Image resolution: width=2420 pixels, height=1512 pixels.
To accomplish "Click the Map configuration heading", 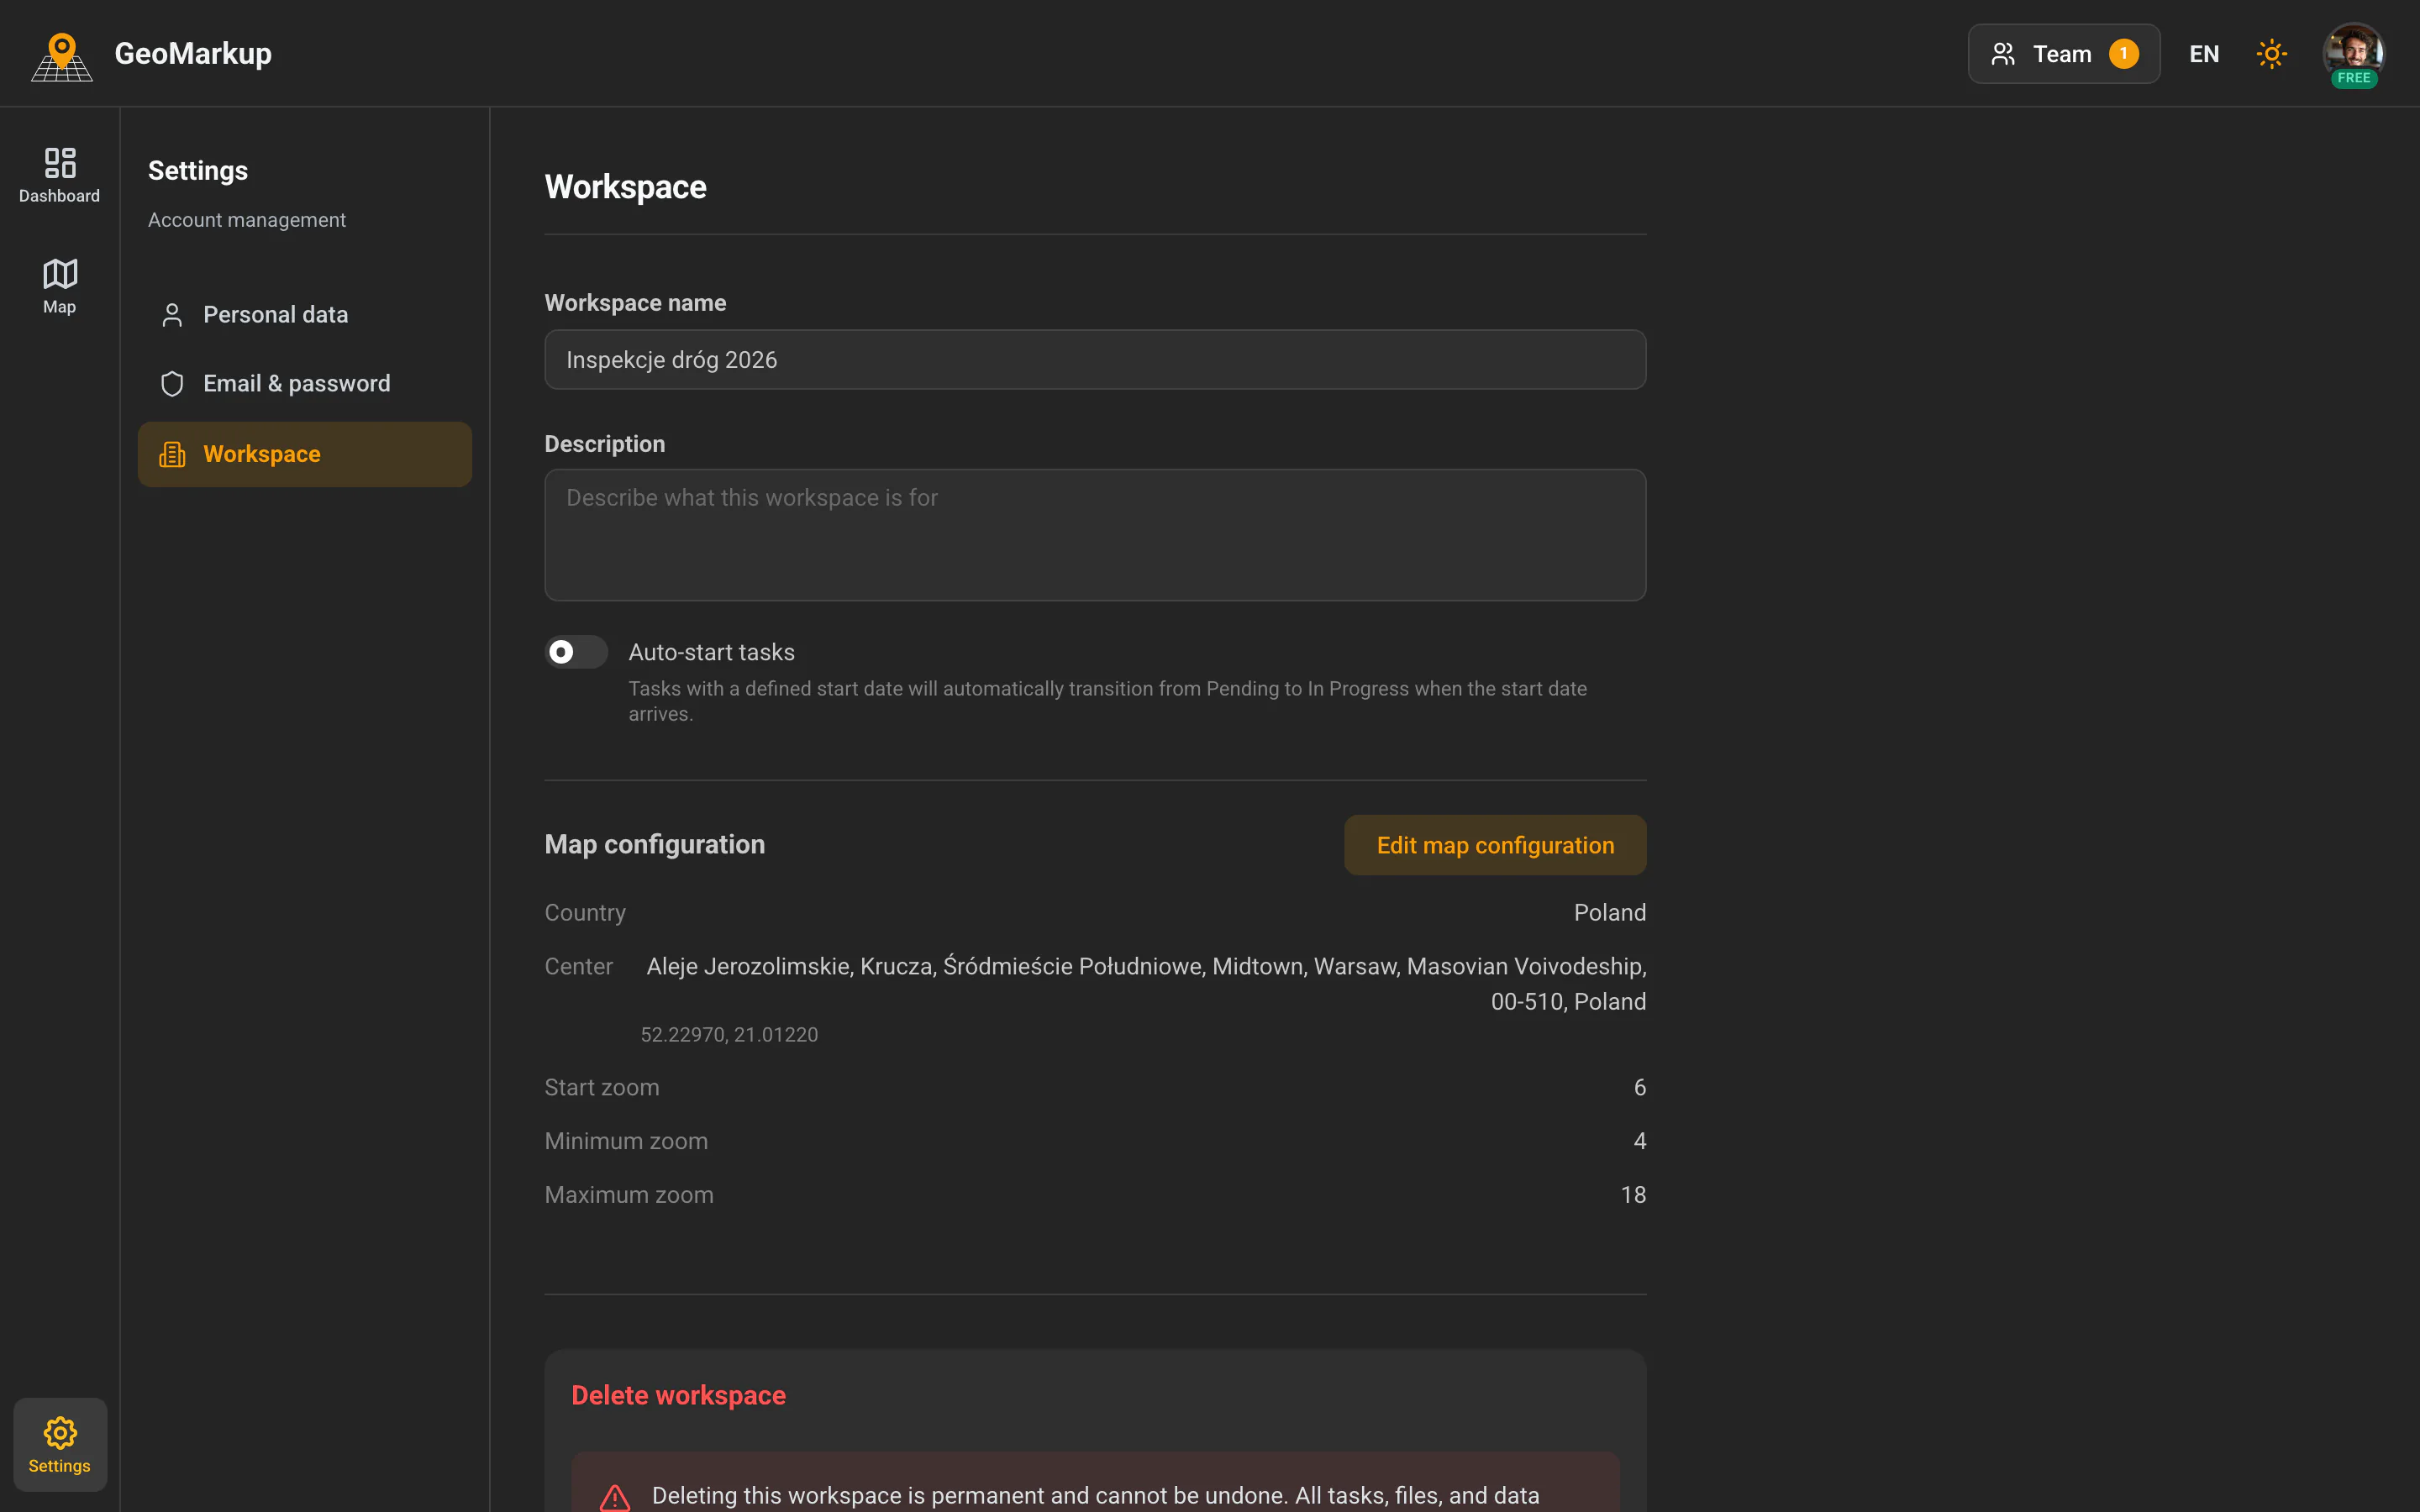I will 655,845.
